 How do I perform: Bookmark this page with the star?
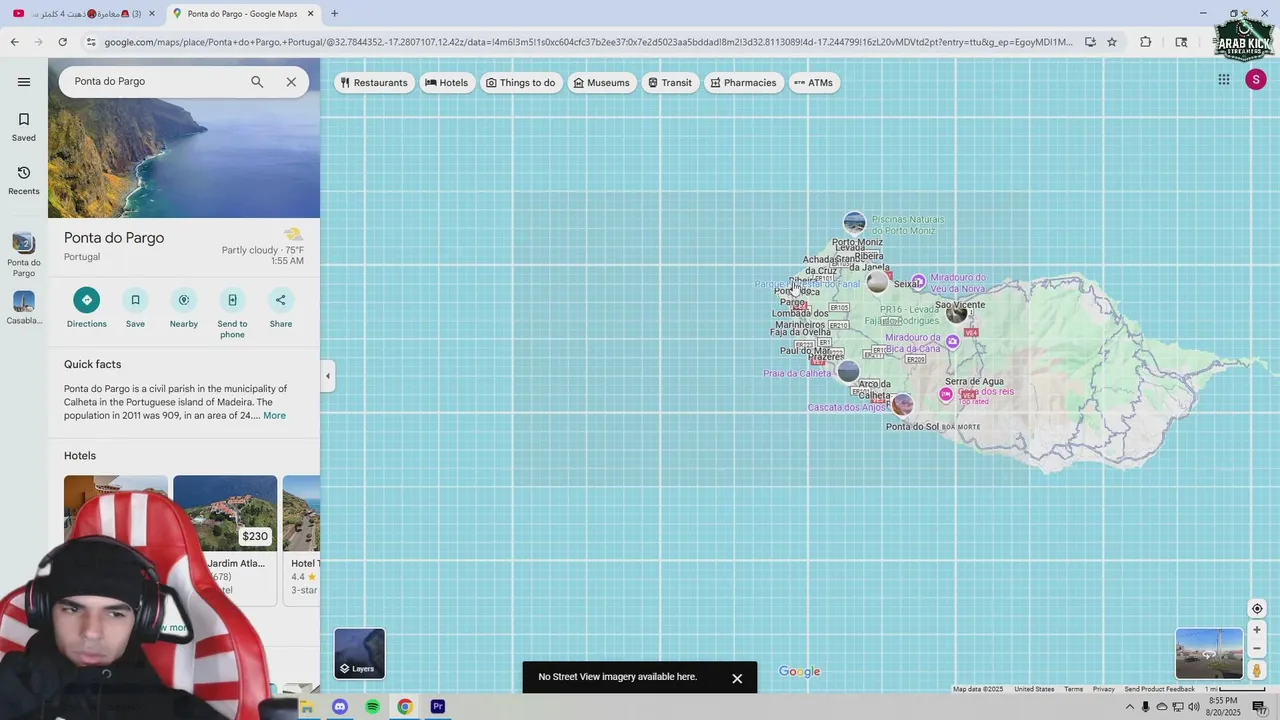click(x=1111, y=42)
